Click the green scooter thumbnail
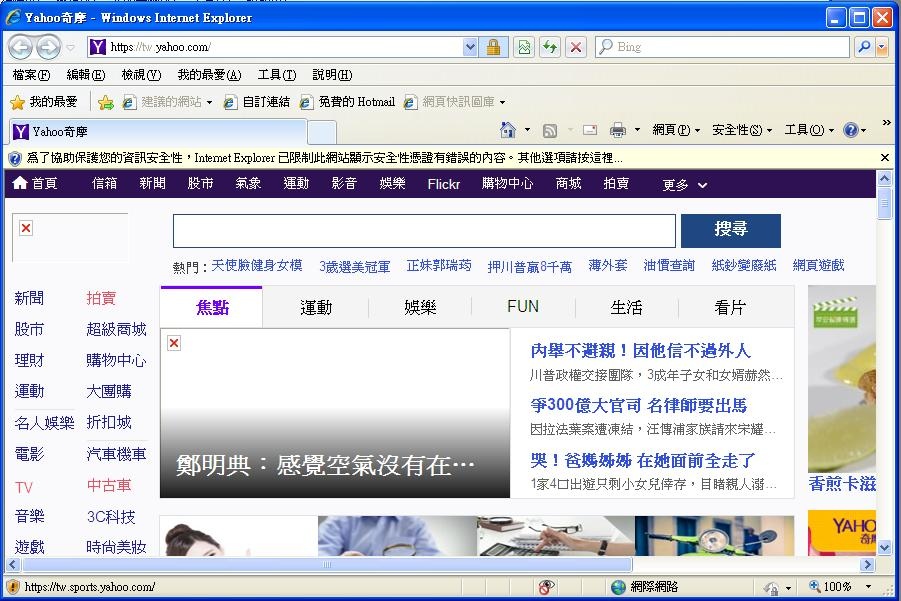The height and width of the screenshot is (601, 901). pos(714,535)
